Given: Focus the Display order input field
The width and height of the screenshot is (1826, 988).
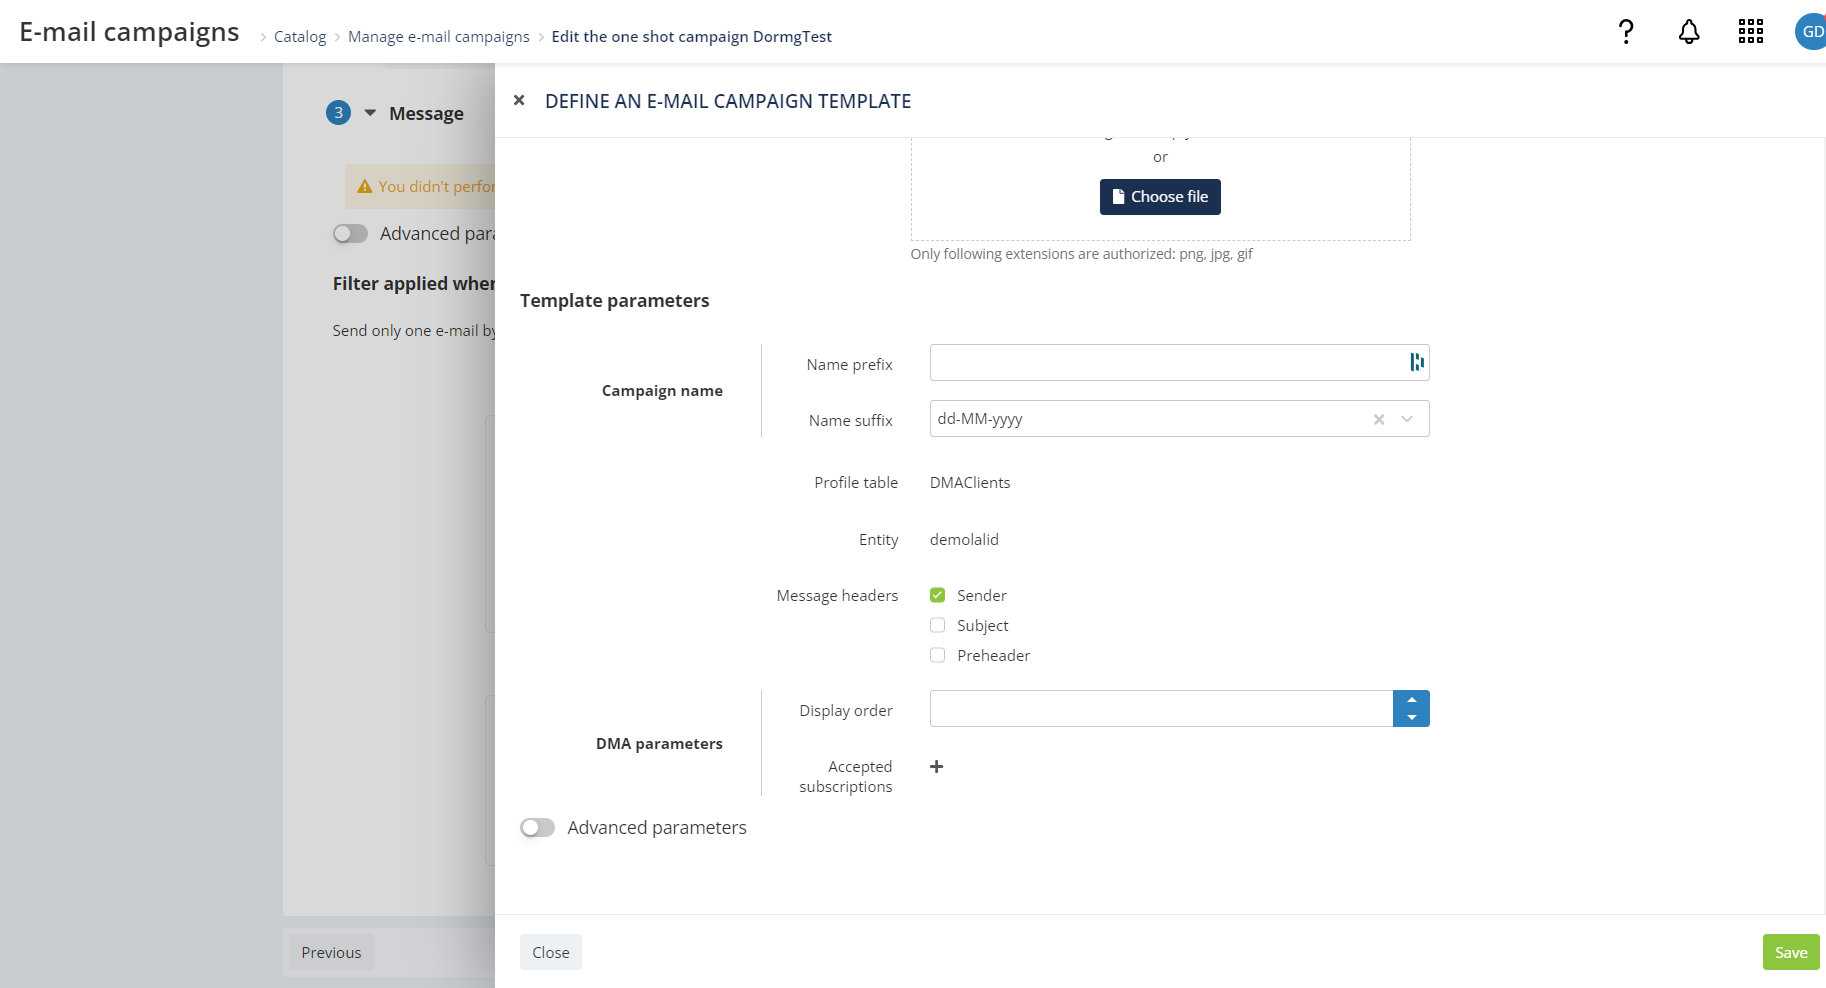Looking at the screenshot, I should pyautogui.click(x=1161, y=708).
